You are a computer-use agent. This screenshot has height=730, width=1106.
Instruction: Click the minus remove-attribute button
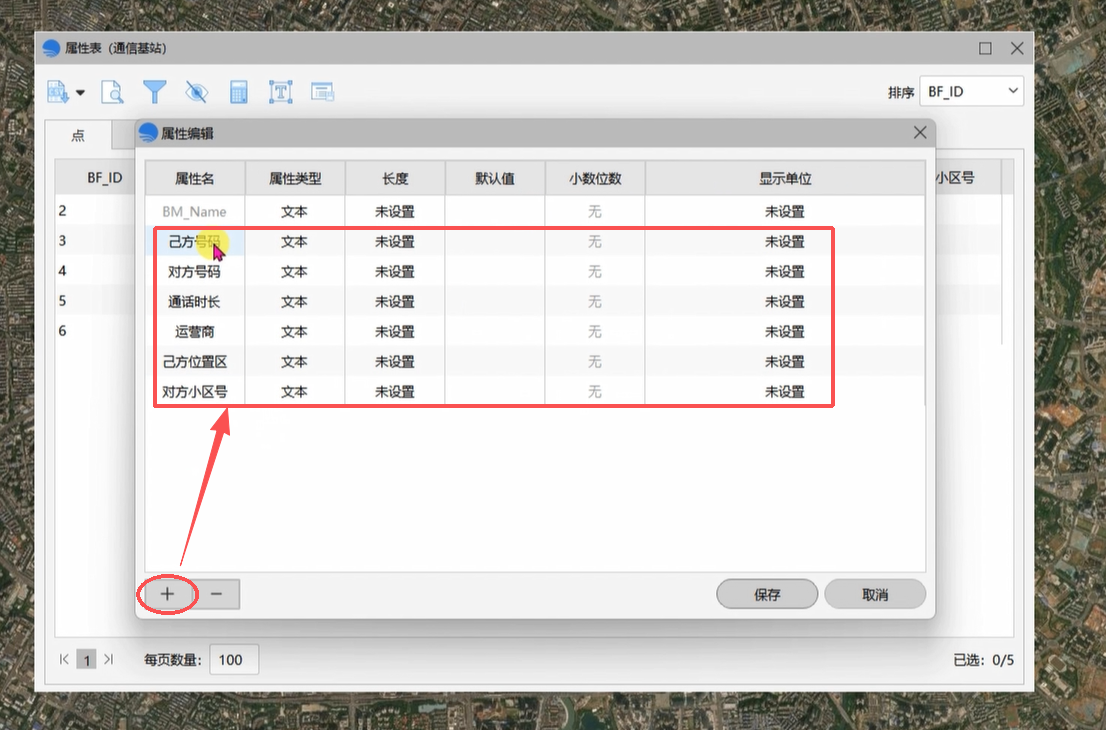[x=217, y=594]
